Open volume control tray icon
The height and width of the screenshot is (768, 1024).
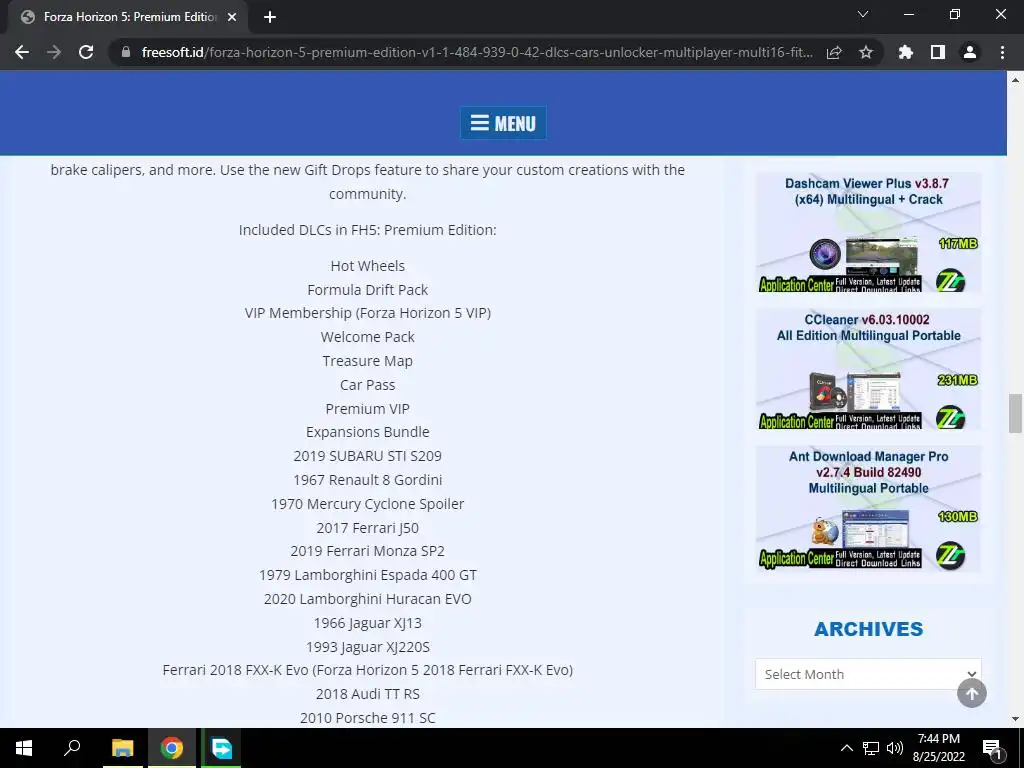tap(895, 748)
